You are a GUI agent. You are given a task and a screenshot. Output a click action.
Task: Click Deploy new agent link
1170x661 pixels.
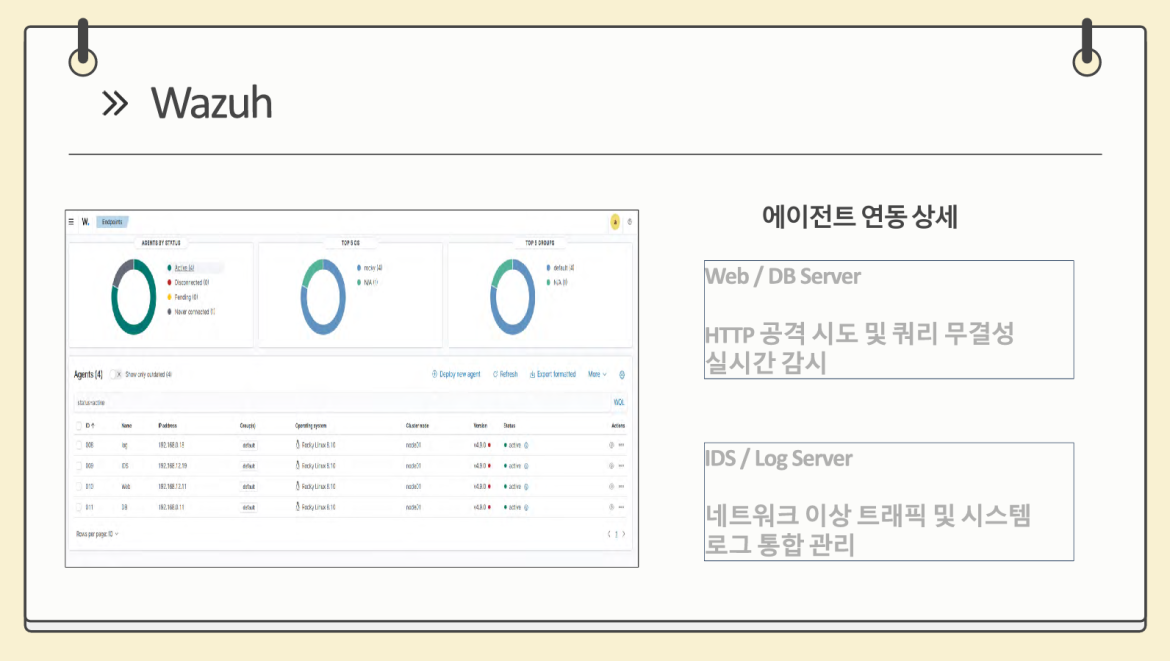point(456,375)
